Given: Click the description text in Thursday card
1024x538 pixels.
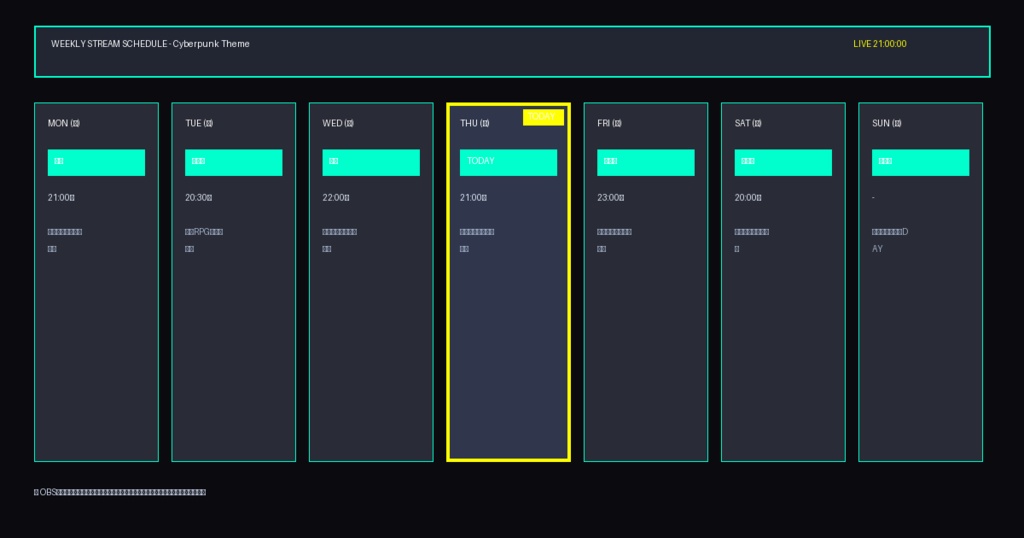Looking at the screenshot, I should (477, 240).
